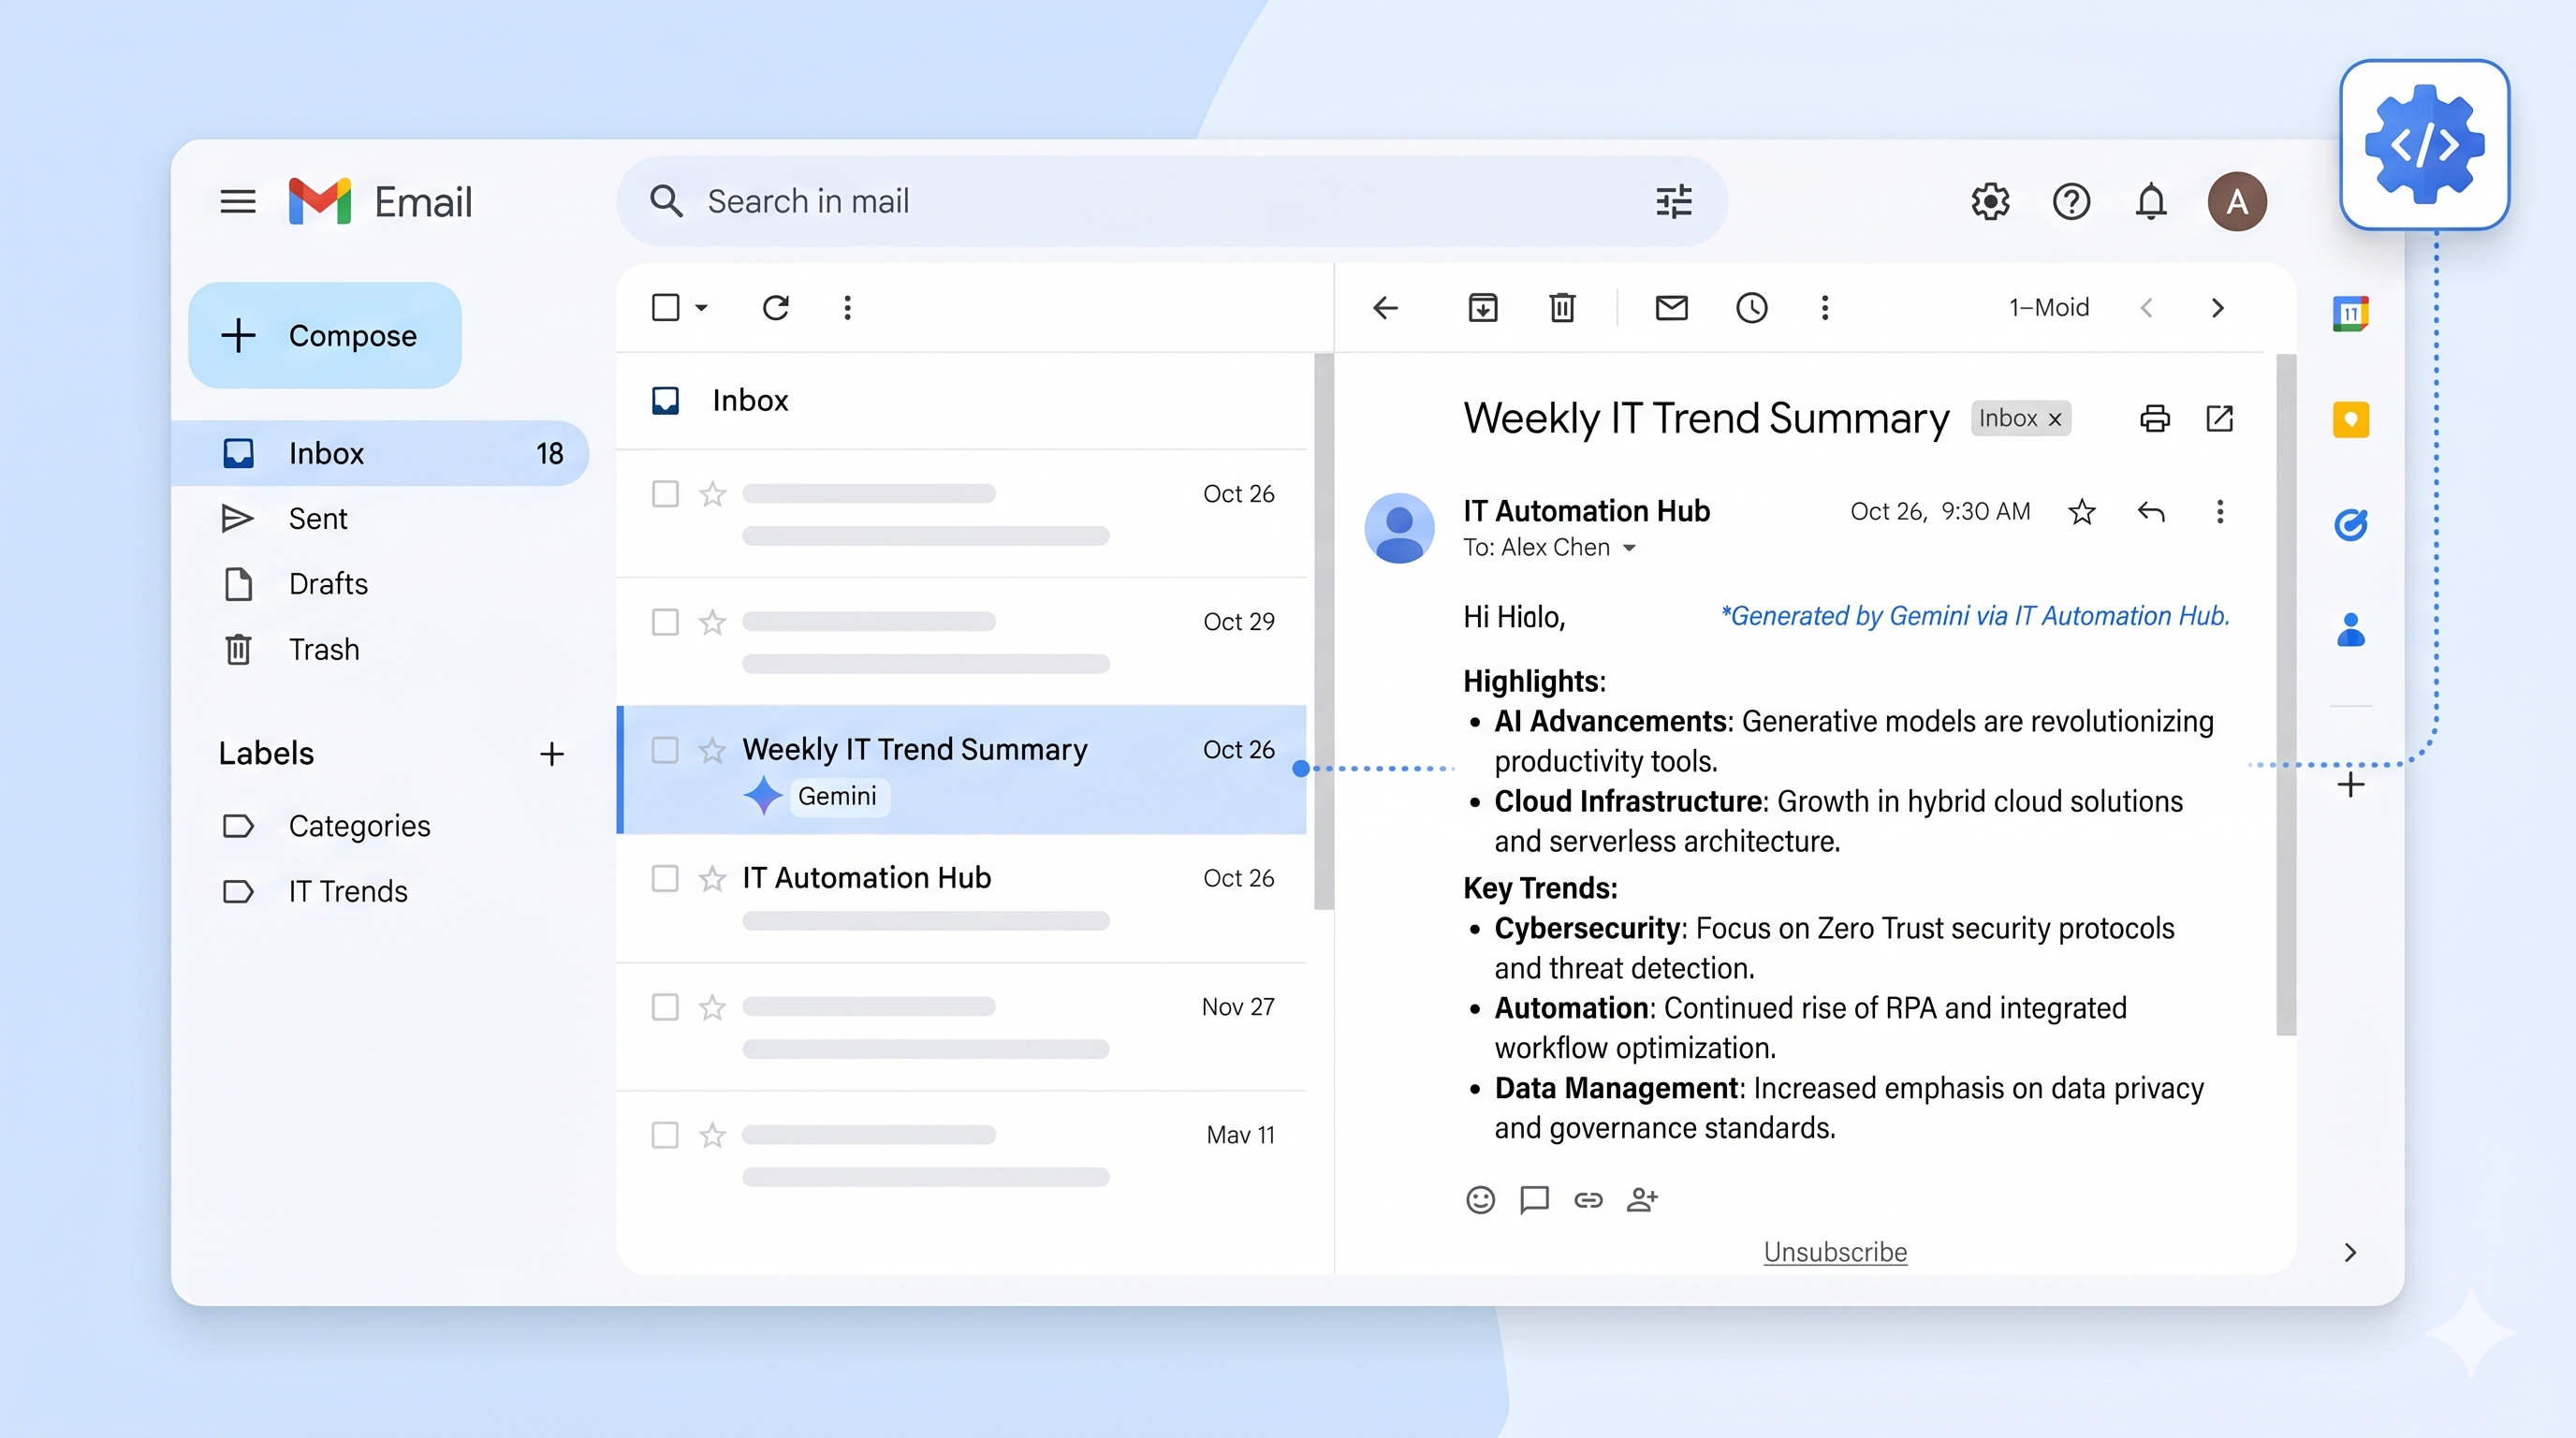Go to the previous email arrow
The image size is (2576, 1438).
[2146, 308]
